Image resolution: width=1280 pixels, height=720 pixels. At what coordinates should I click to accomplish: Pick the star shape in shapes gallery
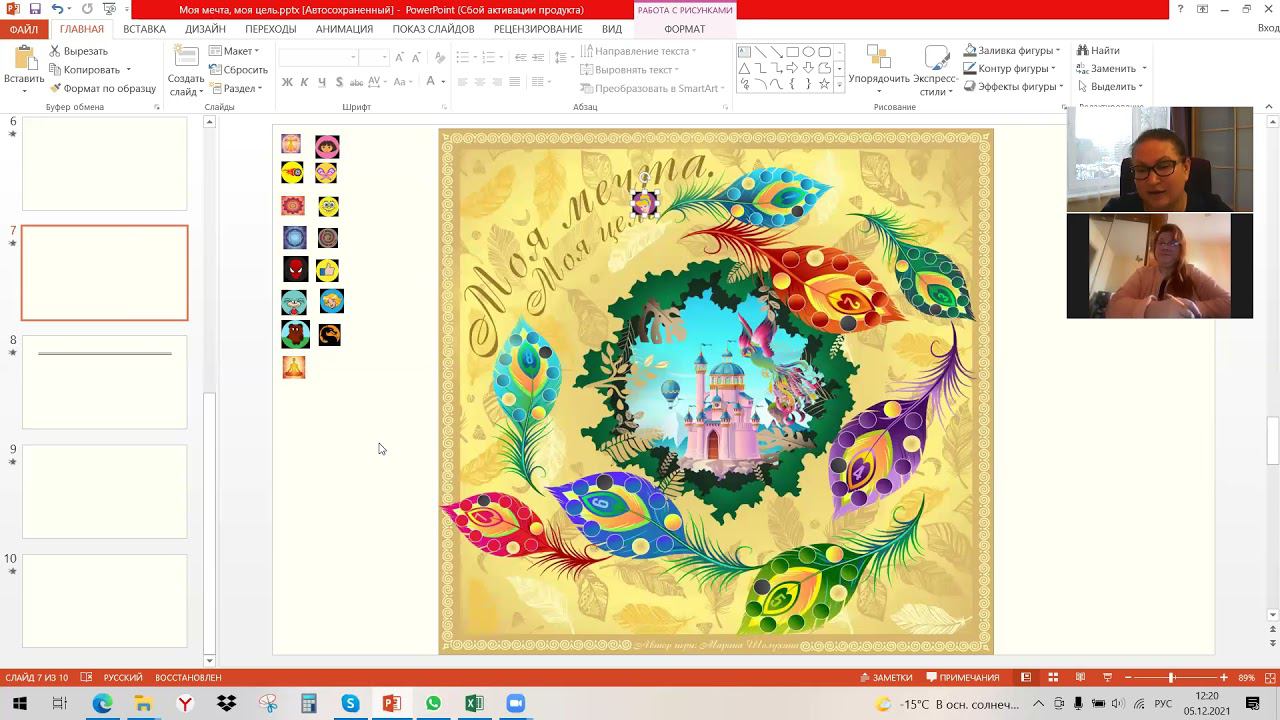pos(824,84)
